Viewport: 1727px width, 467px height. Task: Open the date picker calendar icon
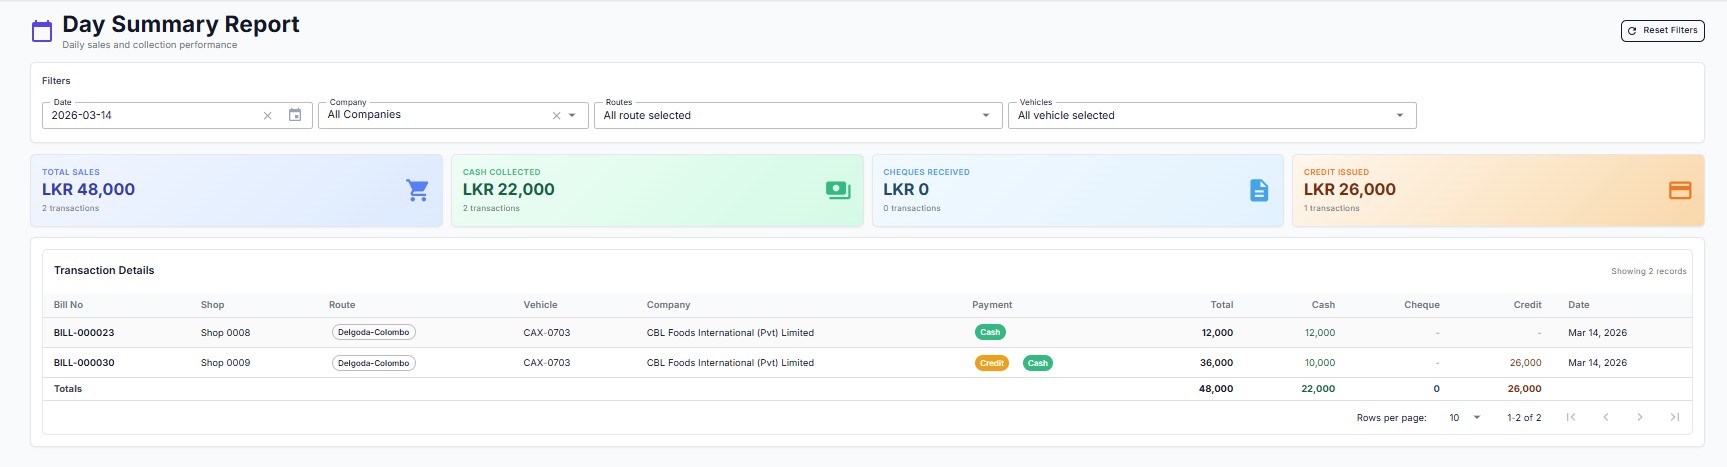(x=295, y=115)
